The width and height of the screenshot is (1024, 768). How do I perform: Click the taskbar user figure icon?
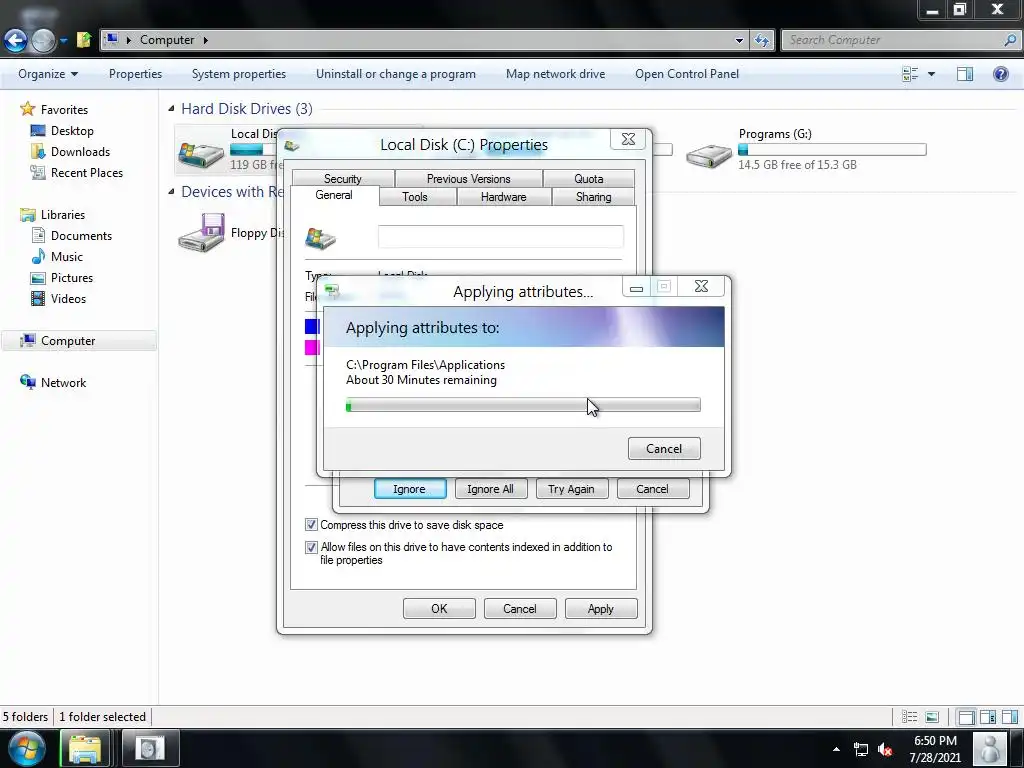click(x=990, y=749)
